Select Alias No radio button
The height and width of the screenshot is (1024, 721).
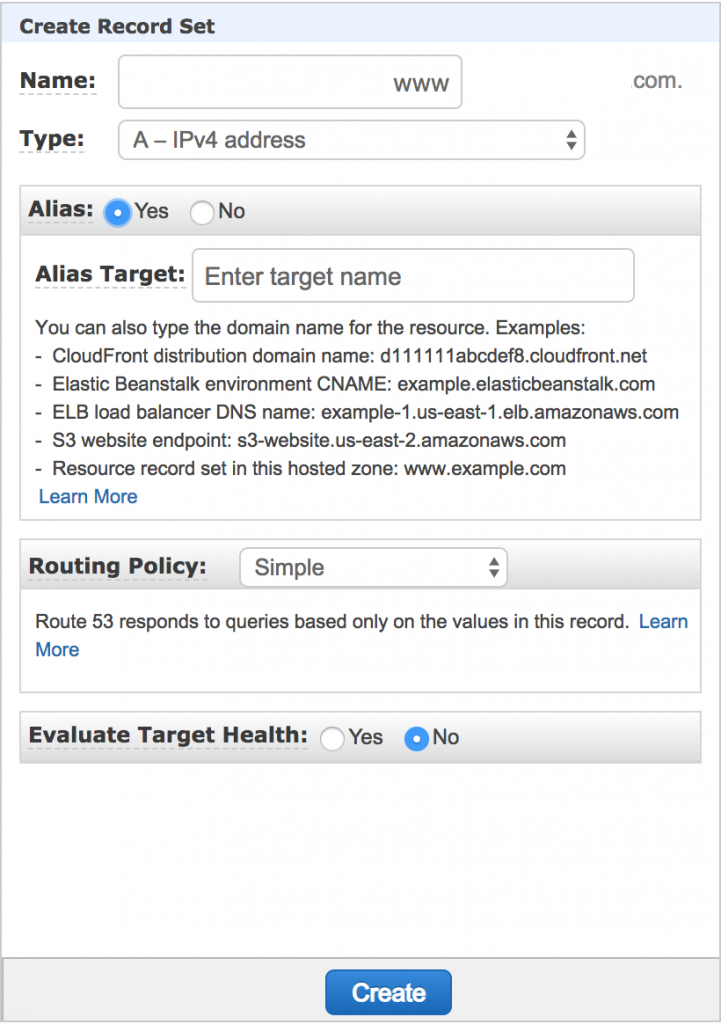(202, 212)
